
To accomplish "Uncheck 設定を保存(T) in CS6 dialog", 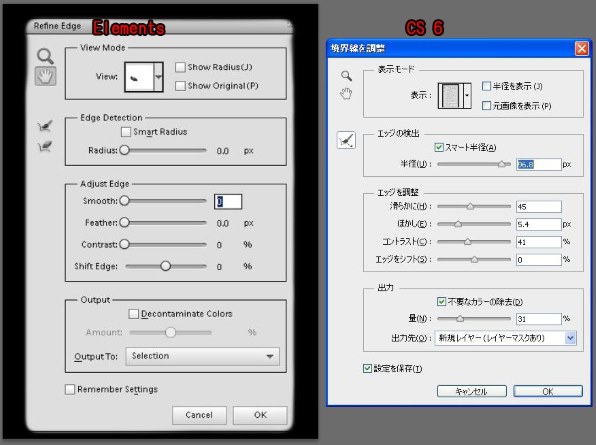I will point(367,369).
